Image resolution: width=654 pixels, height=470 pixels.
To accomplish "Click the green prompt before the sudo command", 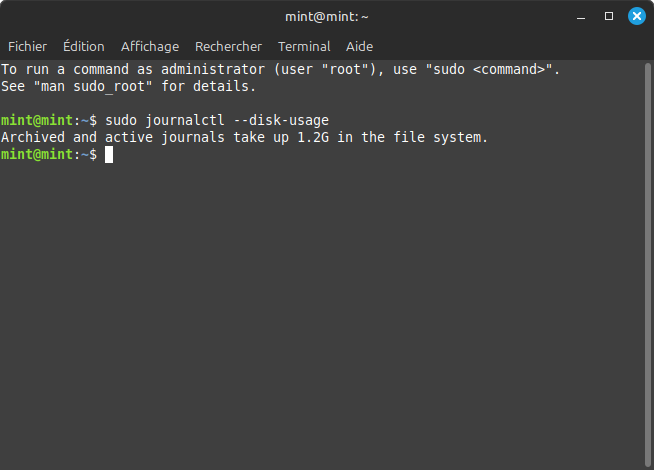I will click(x=36, y=121).
